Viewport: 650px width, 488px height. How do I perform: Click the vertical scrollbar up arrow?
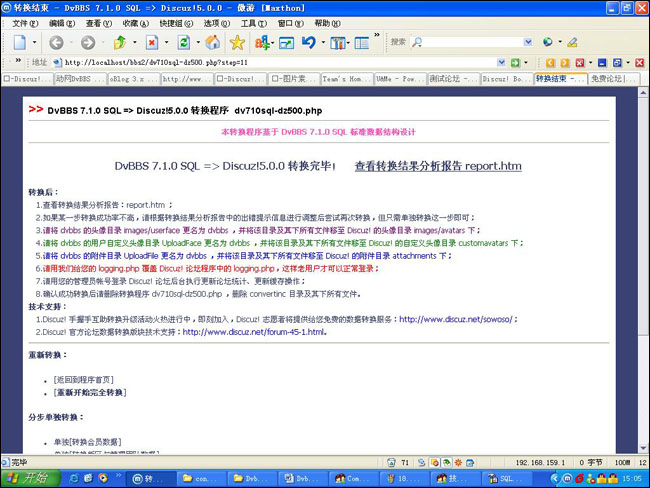coord(643,92)
